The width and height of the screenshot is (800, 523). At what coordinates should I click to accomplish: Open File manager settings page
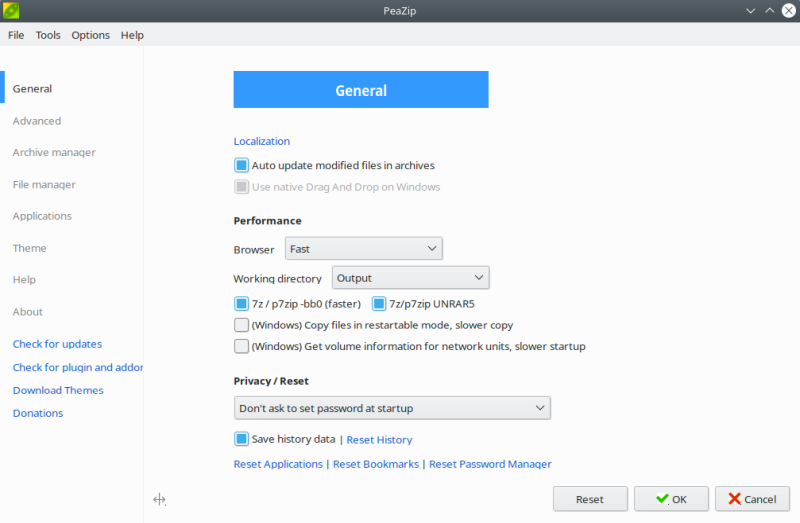click(x=44, y=185)
